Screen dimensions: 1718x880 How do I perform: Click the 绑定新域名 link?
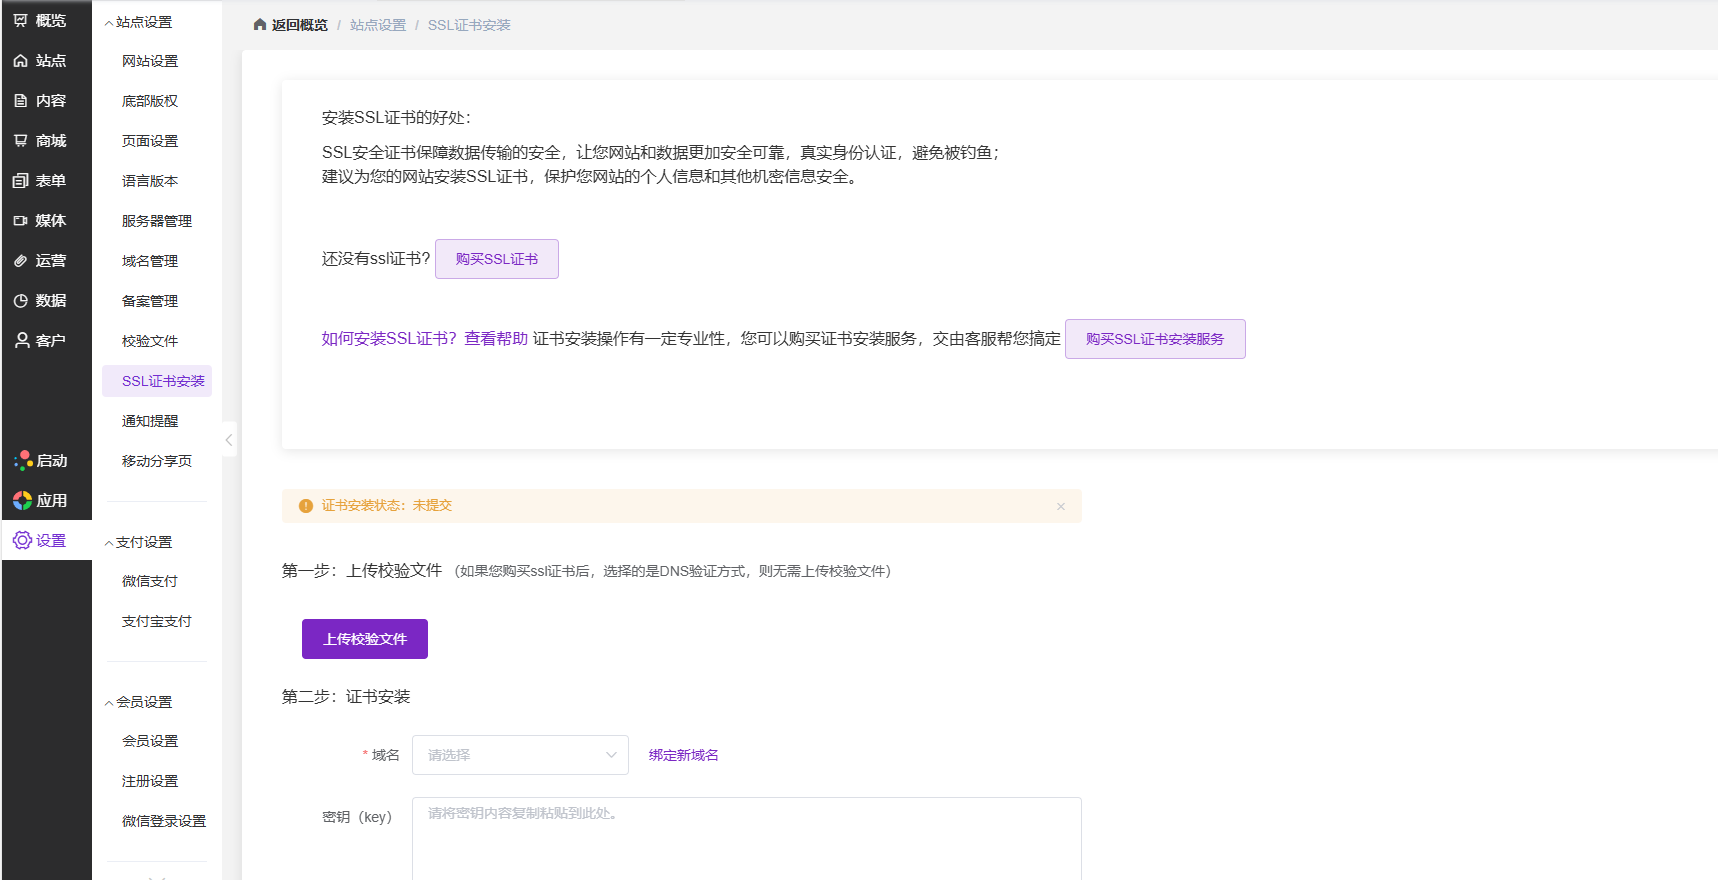tap(683, 755)
